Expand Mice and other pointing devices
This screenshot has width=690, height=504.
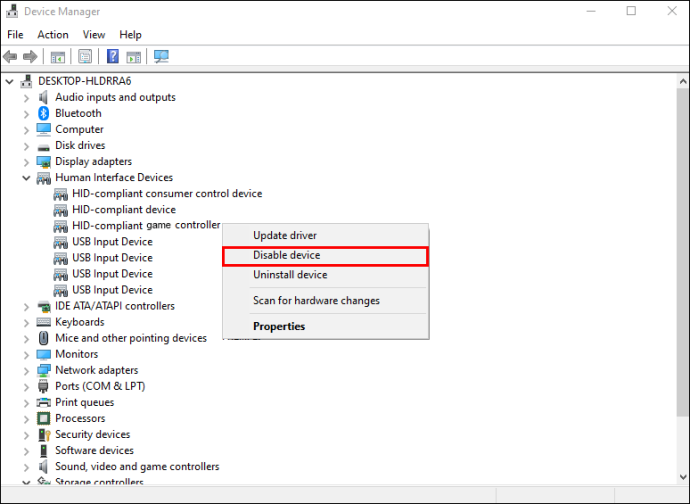[26, 338]
